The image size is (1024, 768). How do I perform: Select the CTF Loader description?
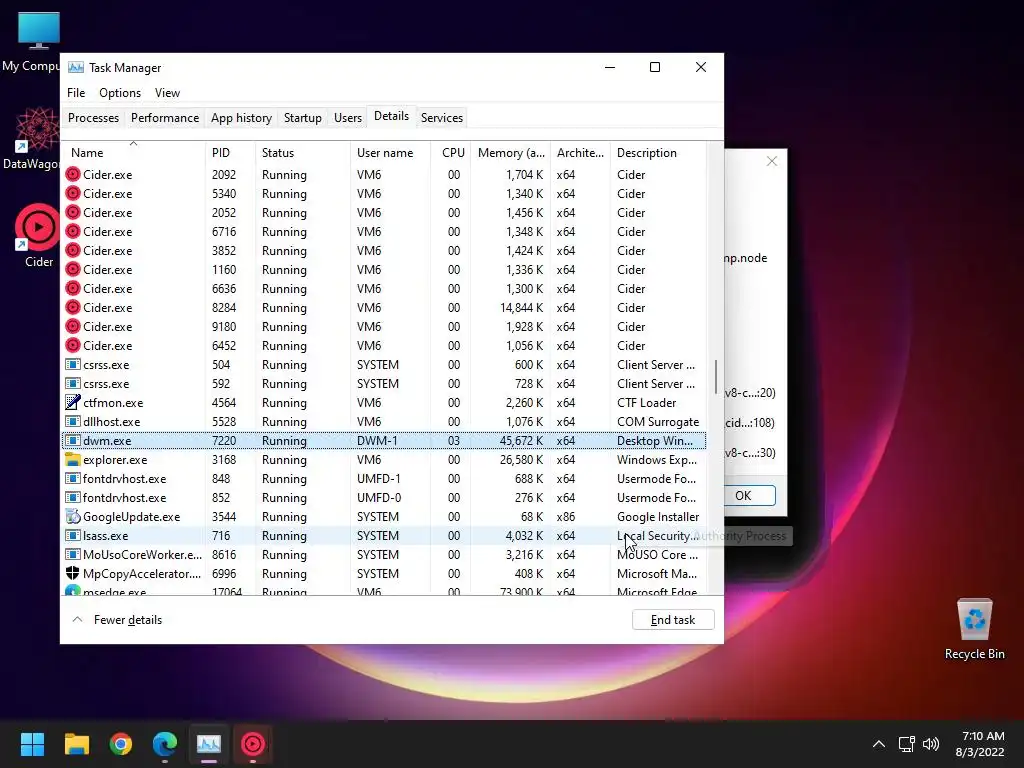647,402
